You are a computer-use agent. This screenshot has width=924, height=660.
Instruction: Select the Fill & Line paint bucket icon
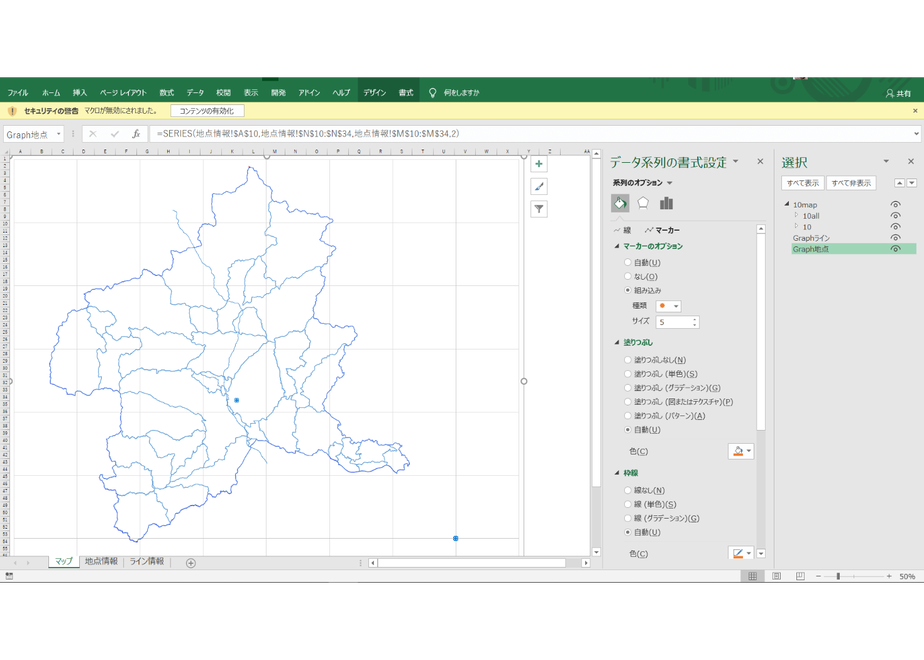pos(620,203)
